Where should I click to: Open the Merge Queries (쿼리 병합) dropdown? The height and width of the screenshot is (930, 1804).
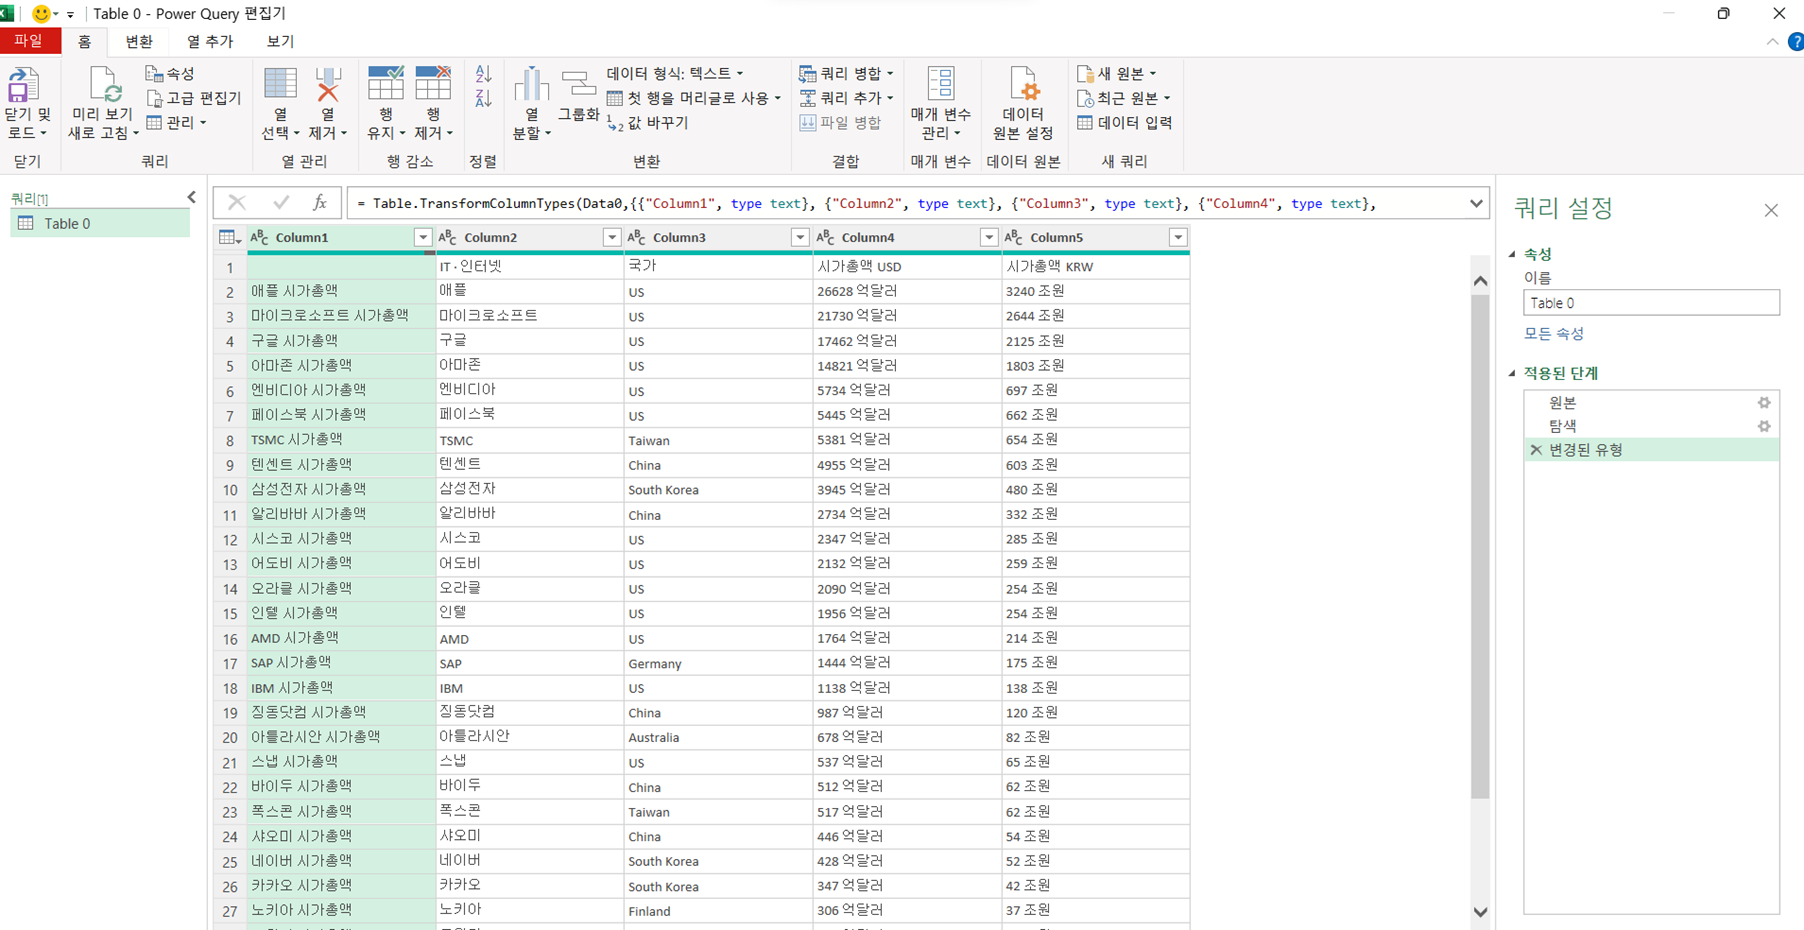click(846, 74)
